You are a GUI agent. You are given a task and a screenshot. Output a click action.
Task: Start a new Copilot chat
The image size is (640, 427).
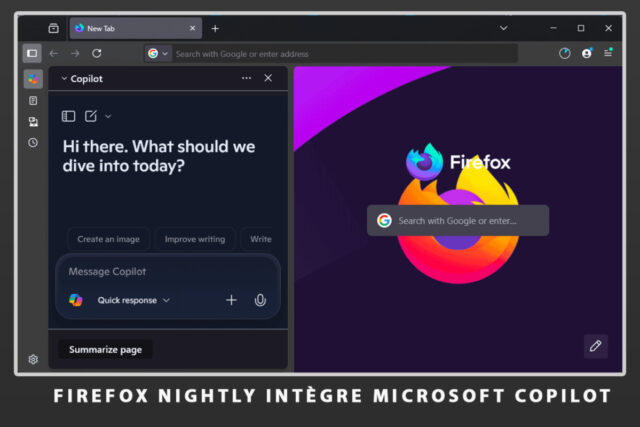(91, 116)
